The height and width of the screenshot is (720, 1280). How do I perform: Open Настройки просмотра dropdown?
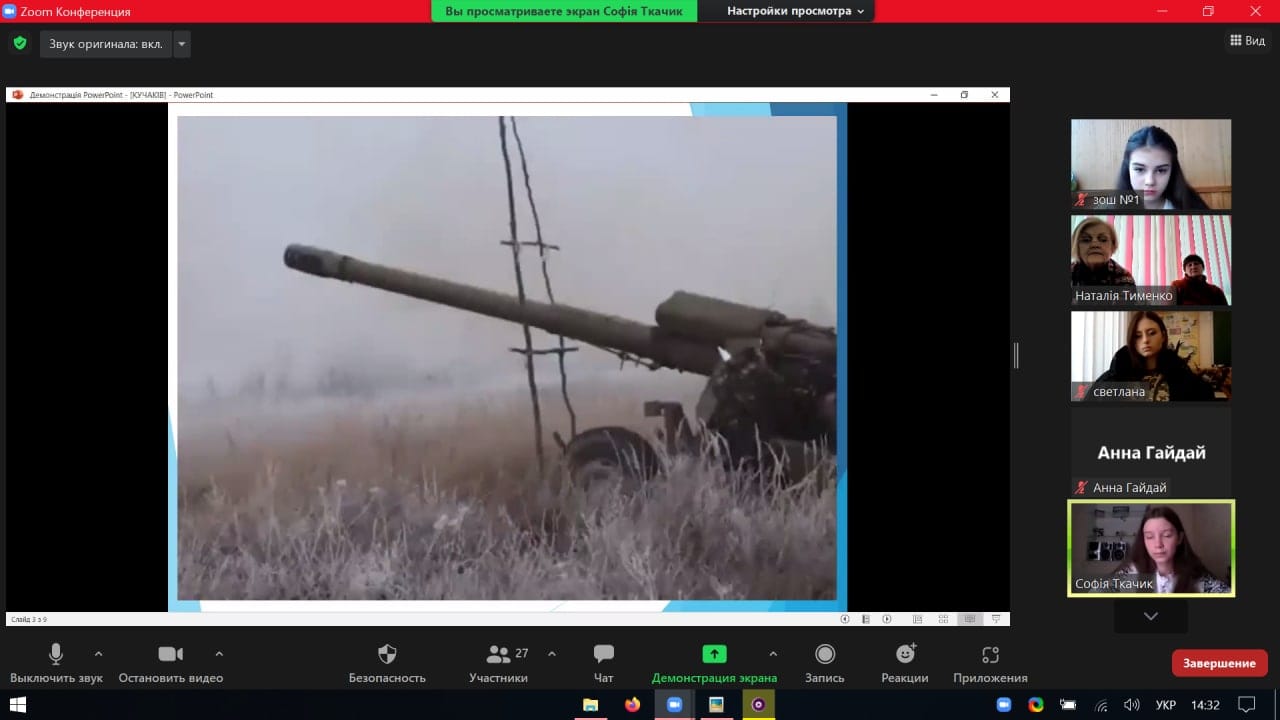[x=795, y=11]
